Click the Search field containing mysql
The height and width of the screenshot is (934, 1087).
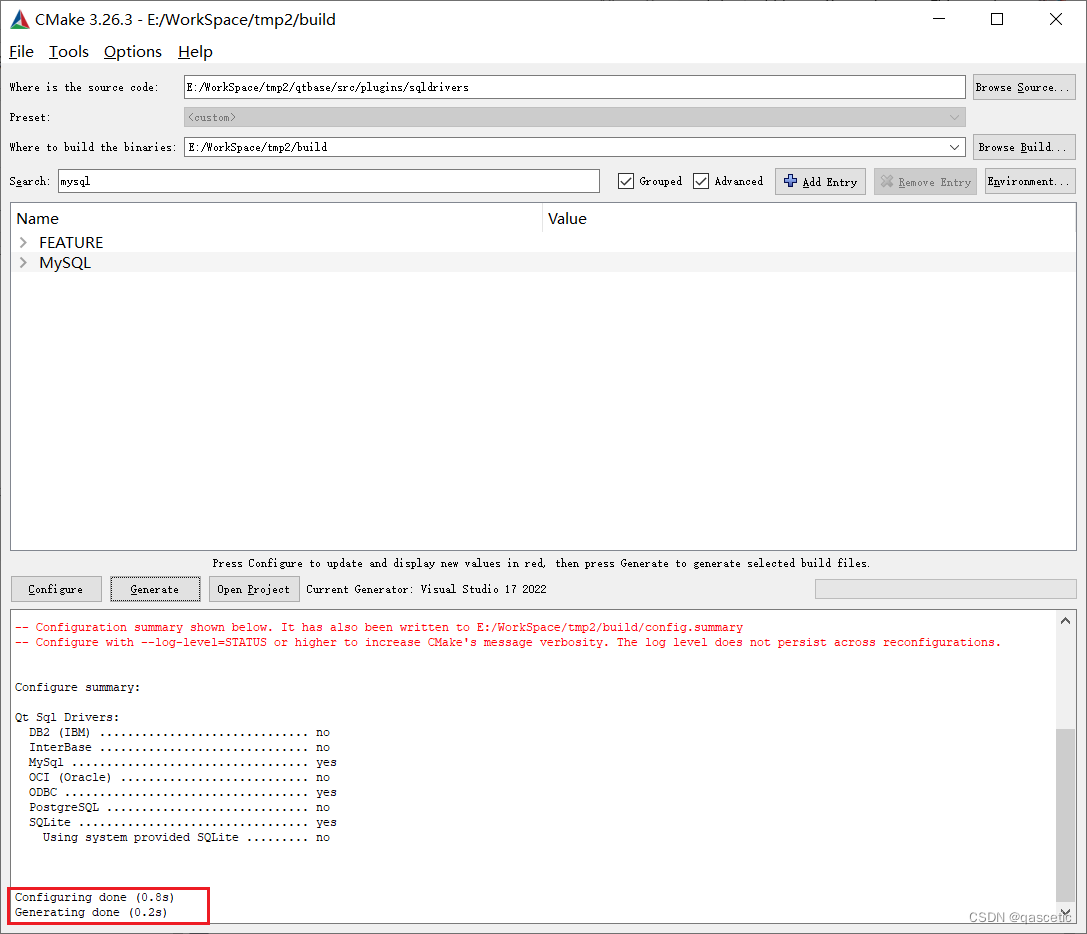click(x=329, y=181)
